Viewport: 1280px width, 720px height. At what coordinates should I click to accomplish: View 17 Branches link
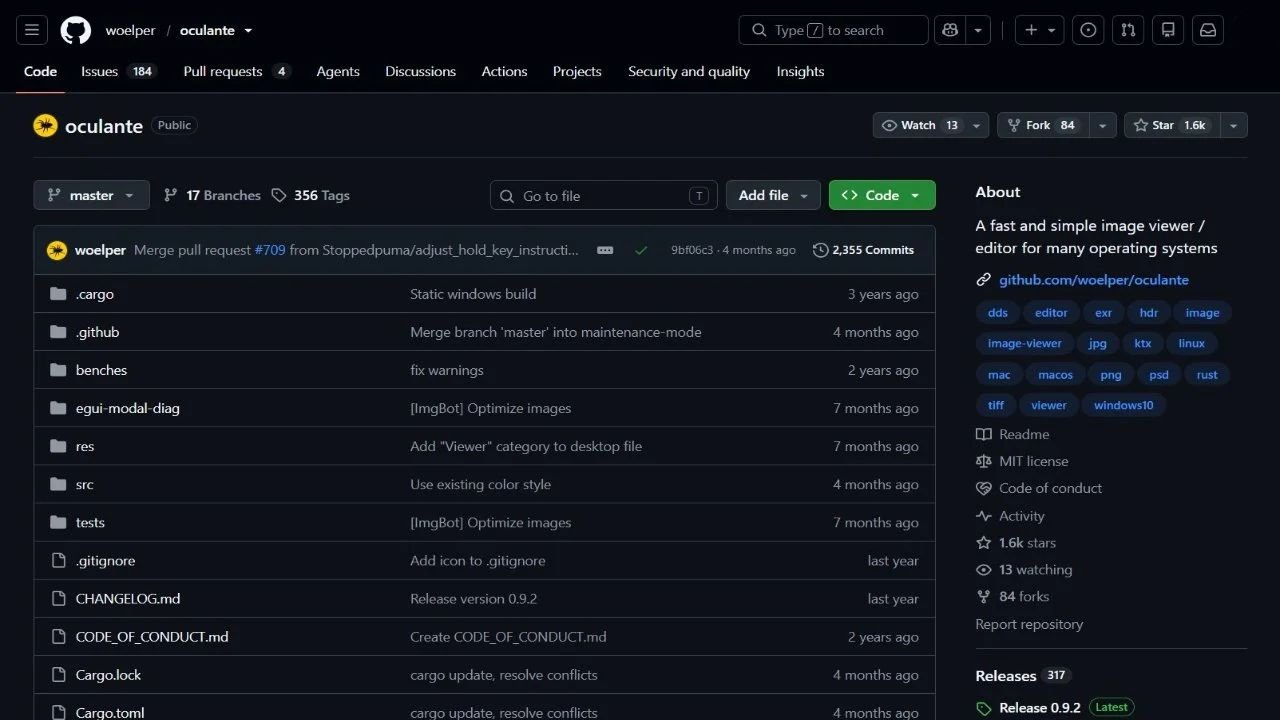[212, 195]
